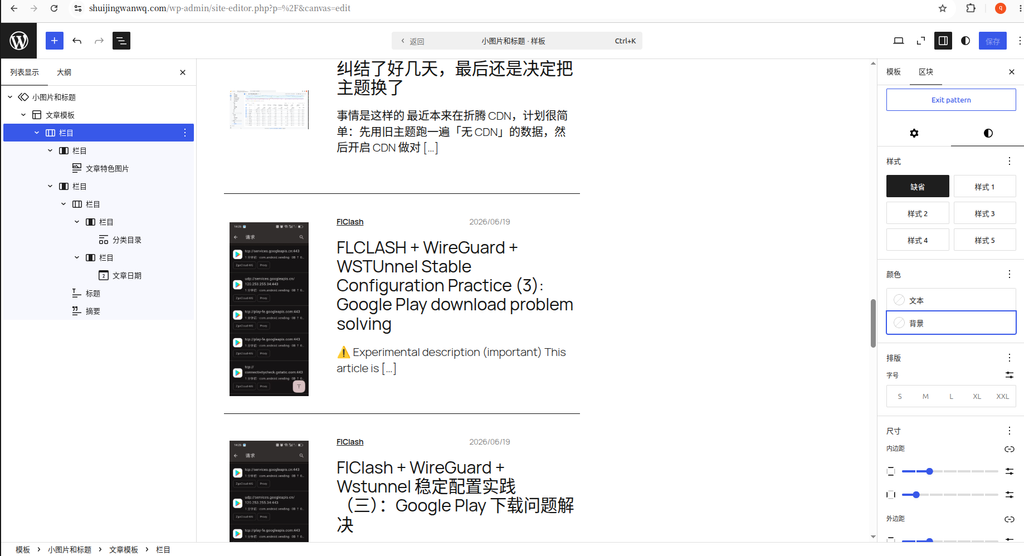This screenshot has height=556, width=1024.
Task: Open the 背景 background color picker
Action: click(x=951, y=323)
